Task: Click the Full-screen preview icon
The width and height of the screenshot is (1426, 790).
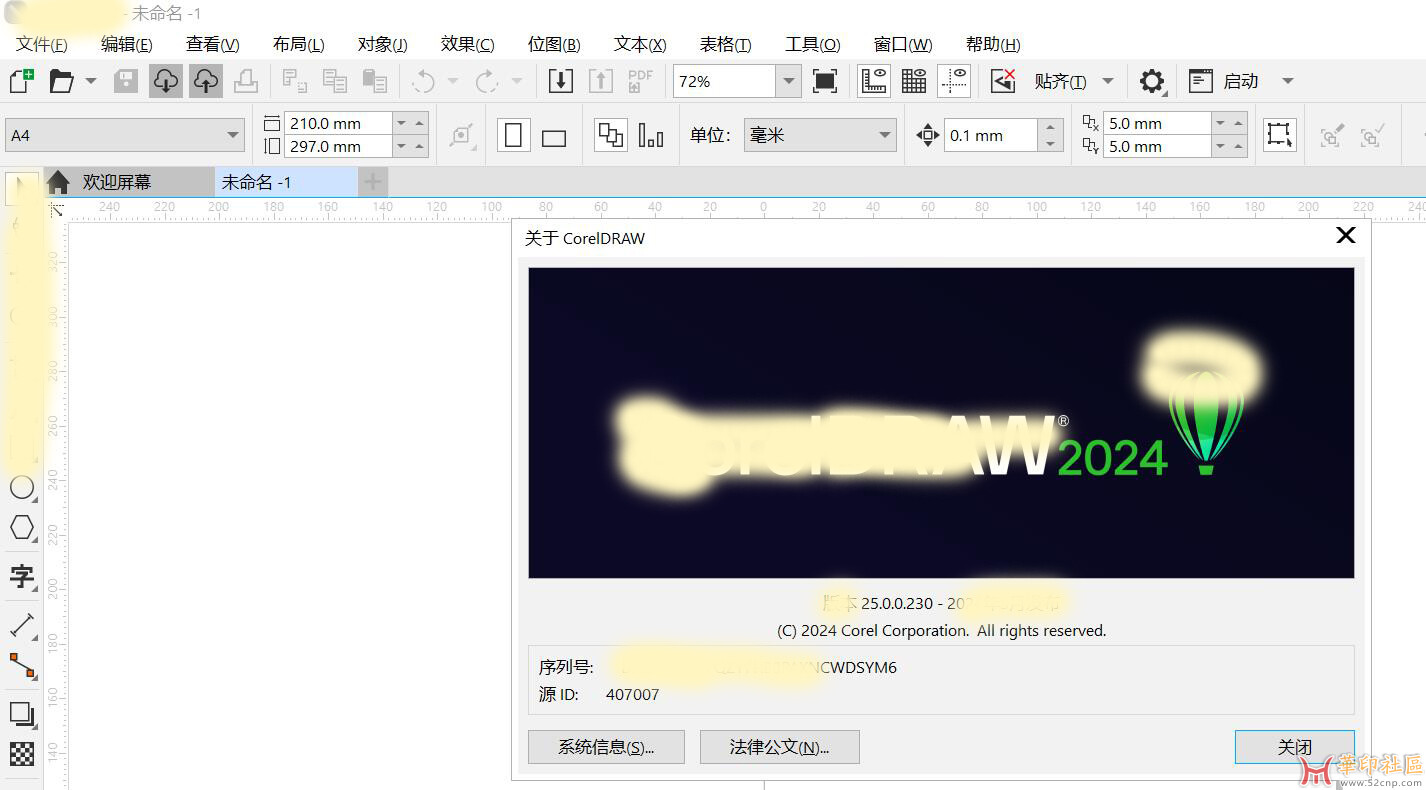Action: point(825,81)
